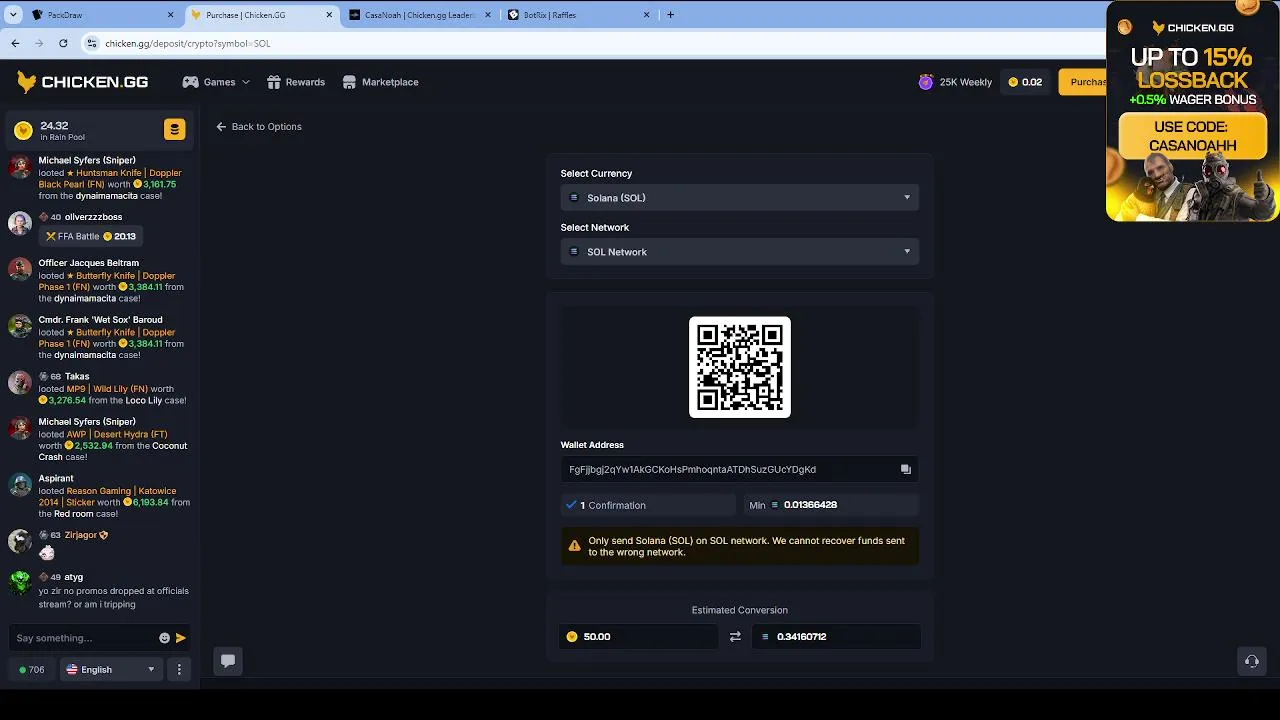The image size is (1280, 720).
Task: Click the browser back arrow
Action: (x=15, y=43)
